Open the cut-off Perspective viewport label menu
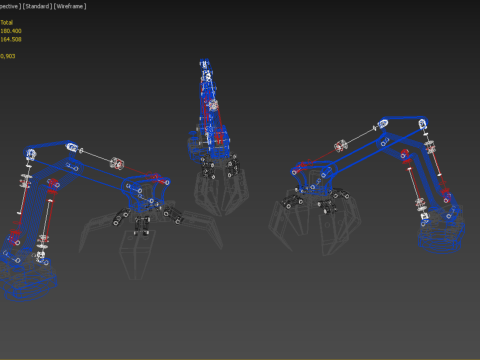Screen dimensions: 480x360 point(10,6)
